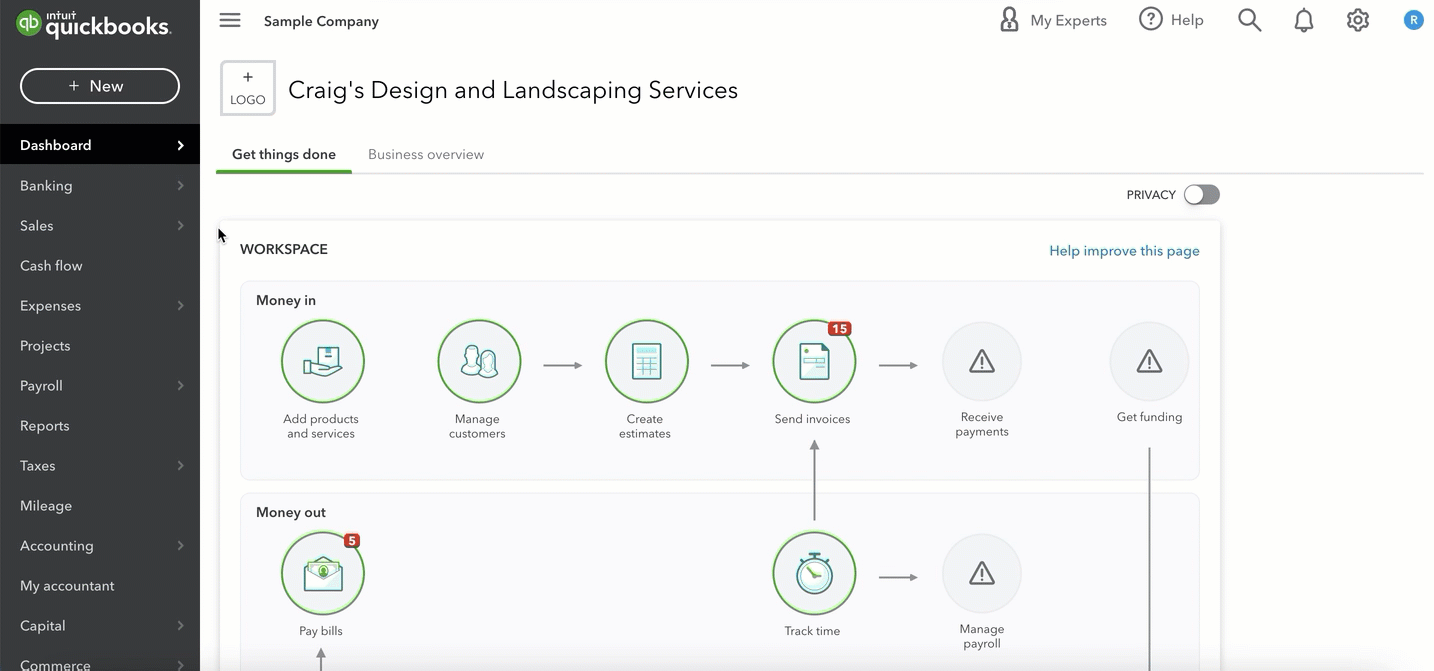Click the QuickBooks logo
Screen dimensions: 1434x671
pyautogui.click(x=93, y=24)
